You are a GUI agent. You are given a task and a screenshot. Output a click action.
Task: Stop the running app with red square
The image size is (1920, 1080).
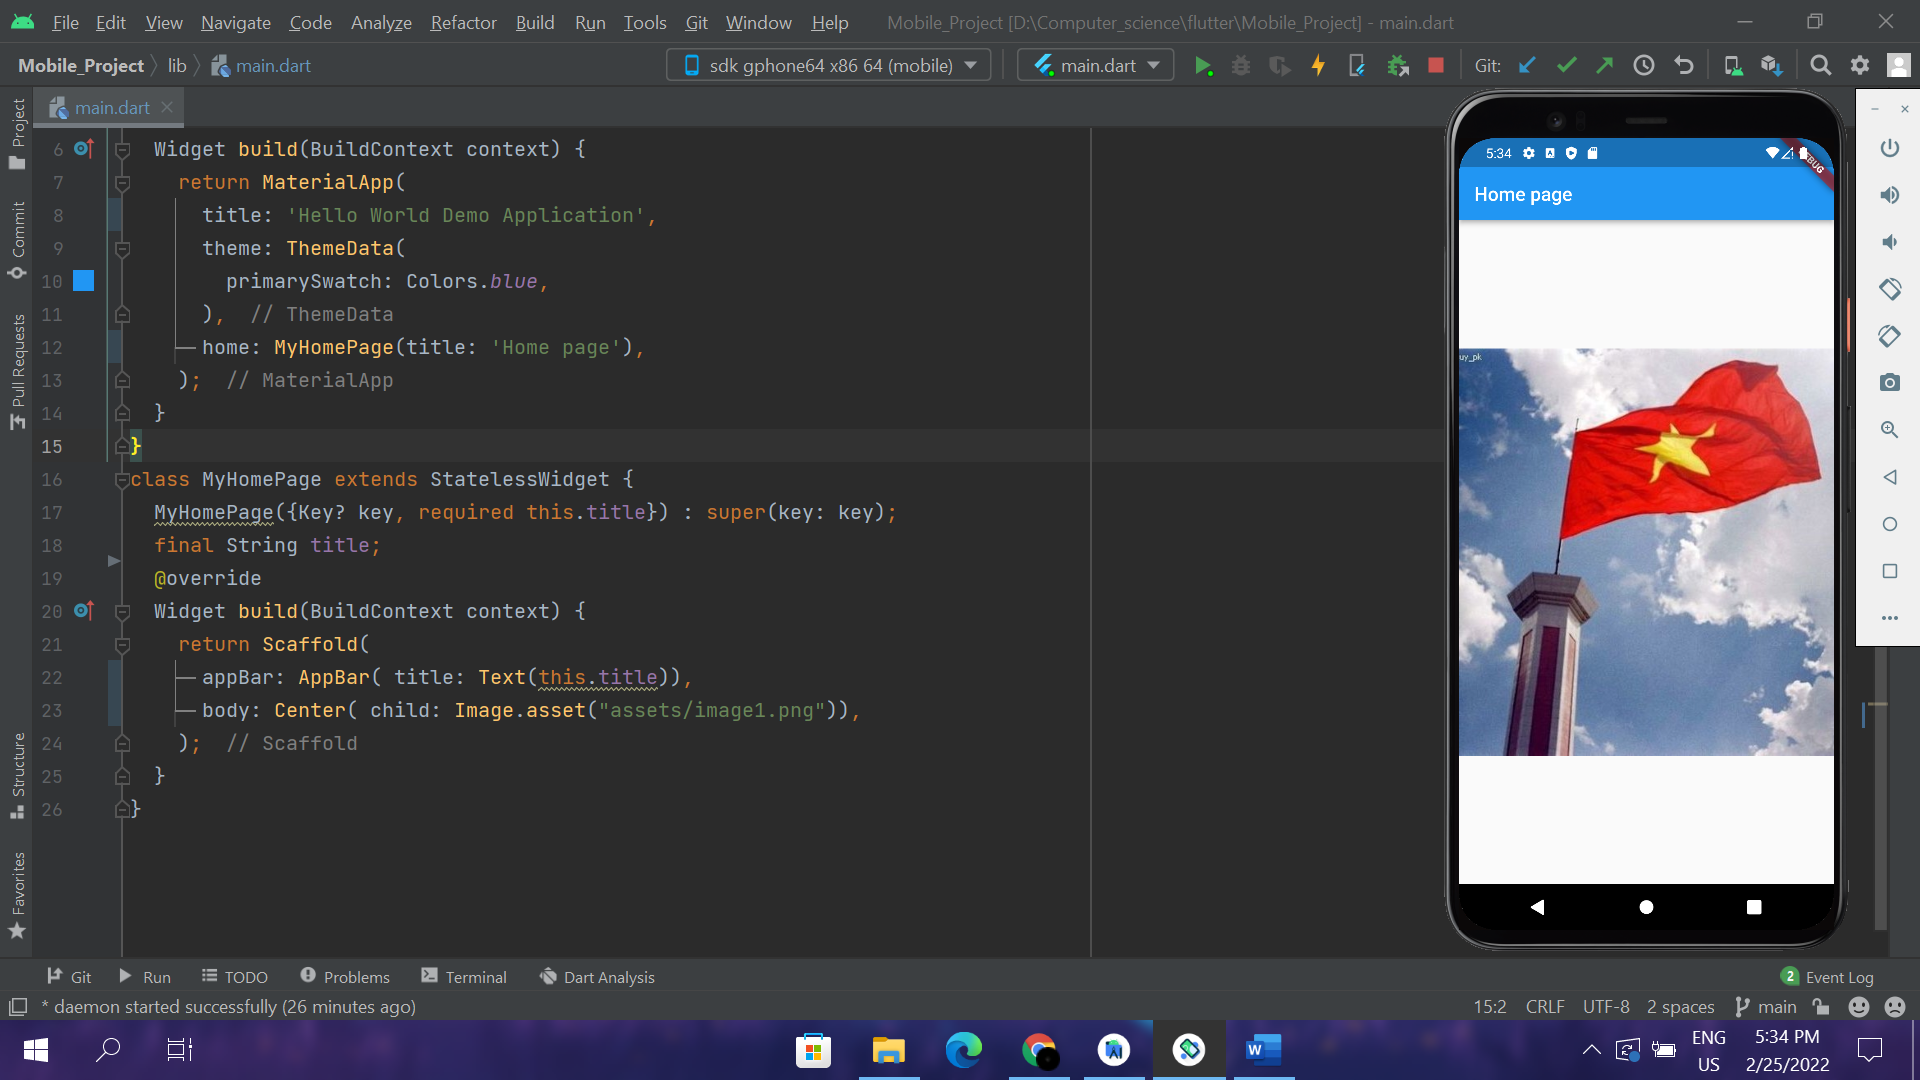click(1436, 66)
